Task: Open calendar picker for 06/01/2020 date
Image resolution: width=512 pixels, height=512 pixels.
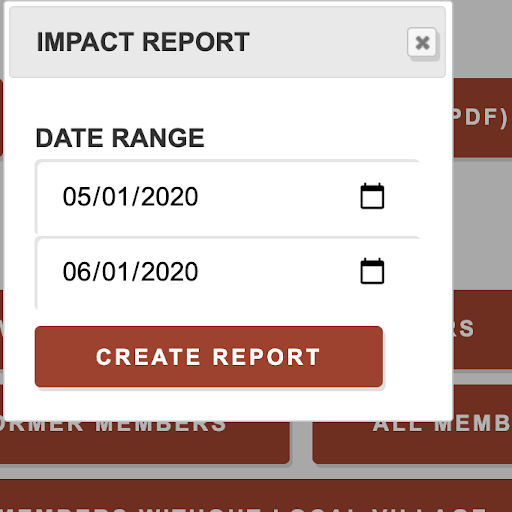Action: (372, 271)
